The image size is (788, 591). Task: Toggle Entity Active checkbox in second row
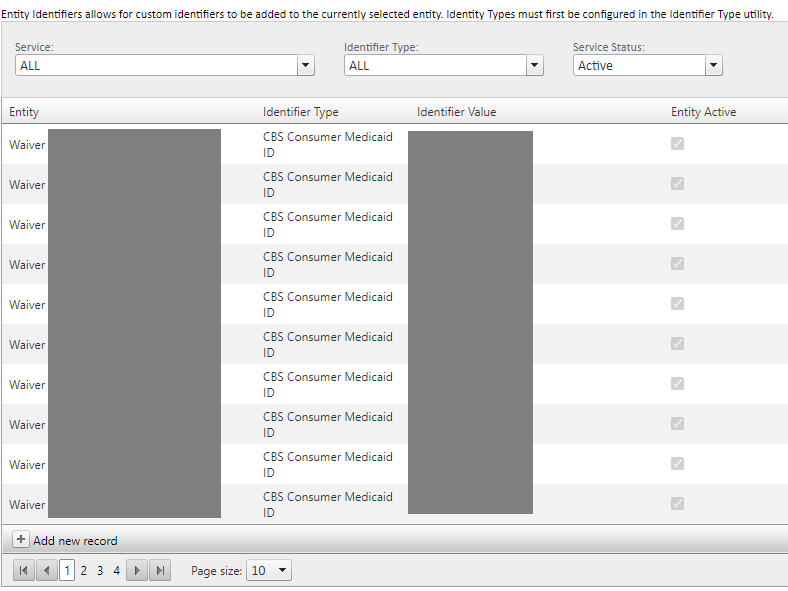(677, 183)
